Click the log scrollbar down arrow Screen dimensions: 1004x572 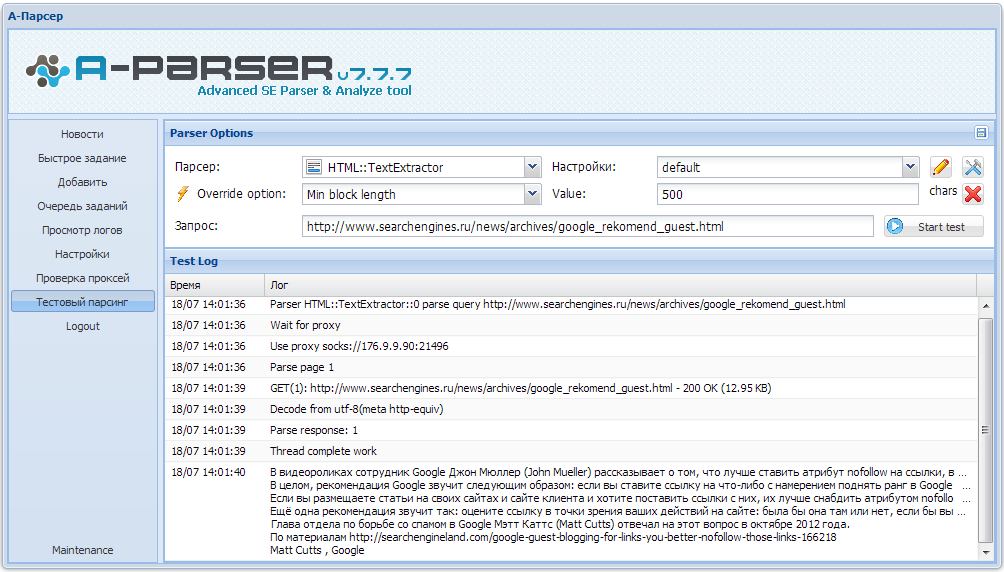985,552
